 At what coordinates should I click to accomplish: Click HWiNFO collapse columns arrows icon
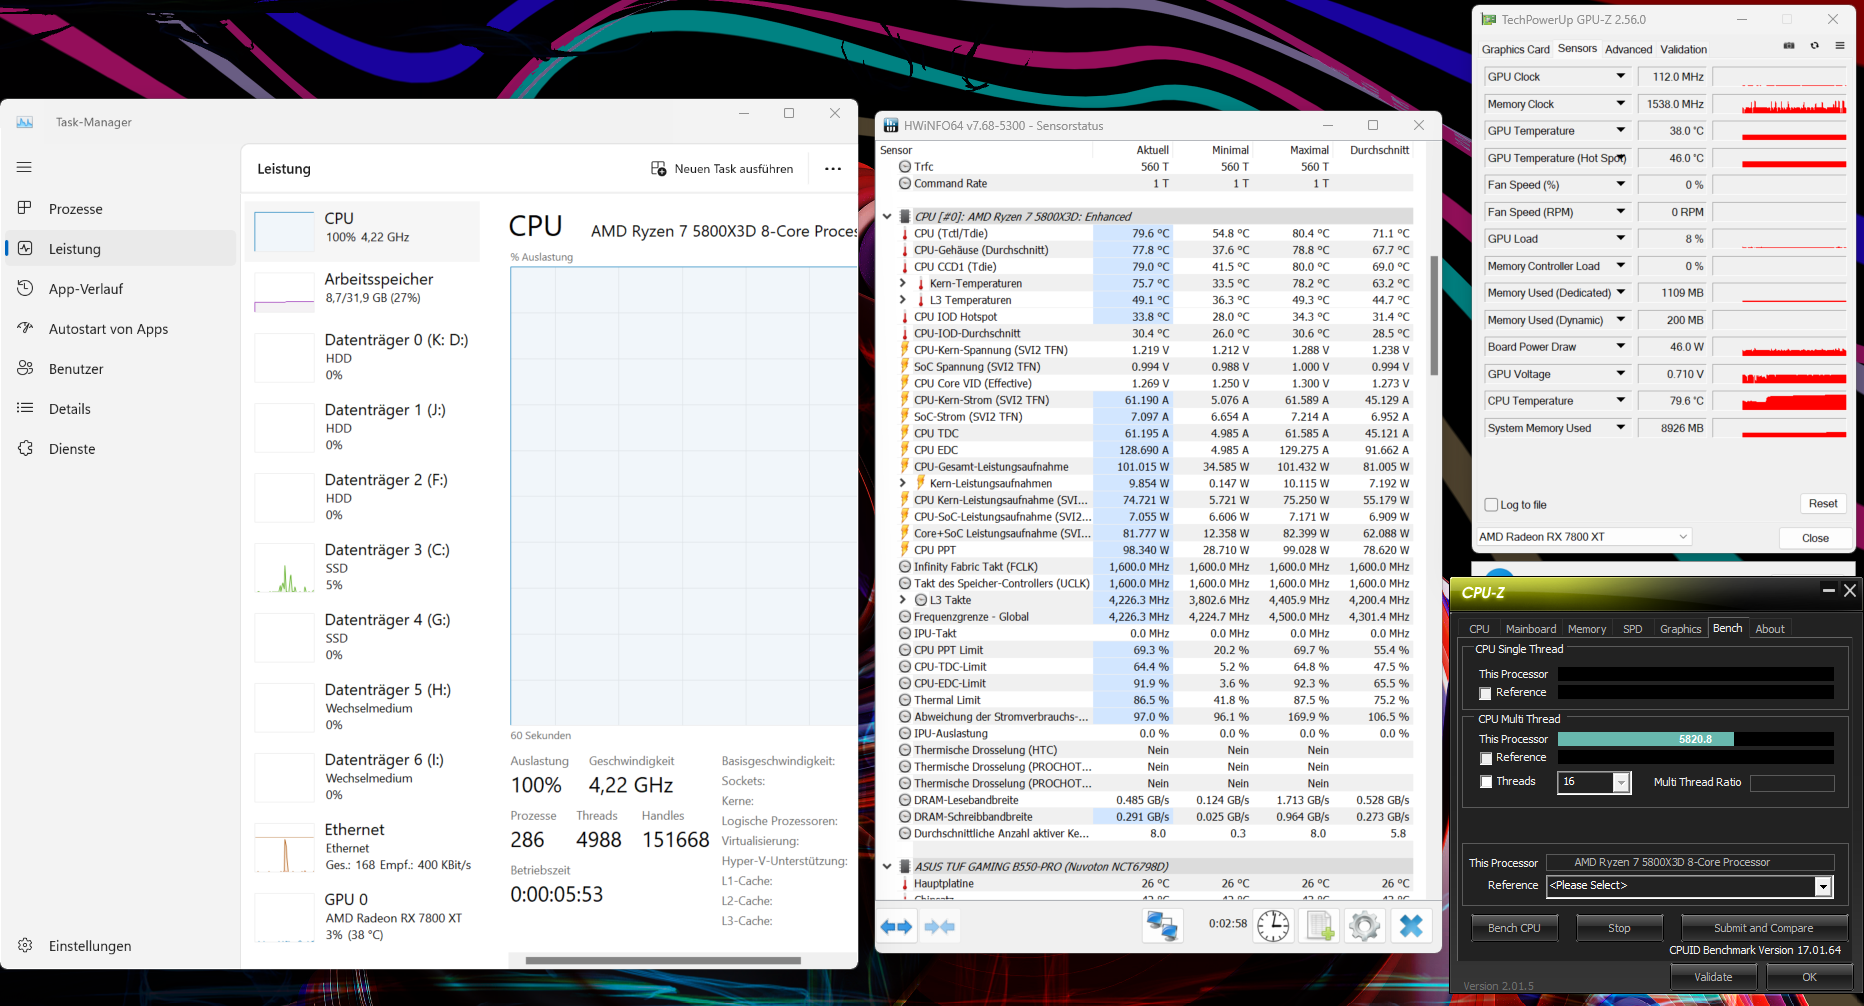coord(939,927)
